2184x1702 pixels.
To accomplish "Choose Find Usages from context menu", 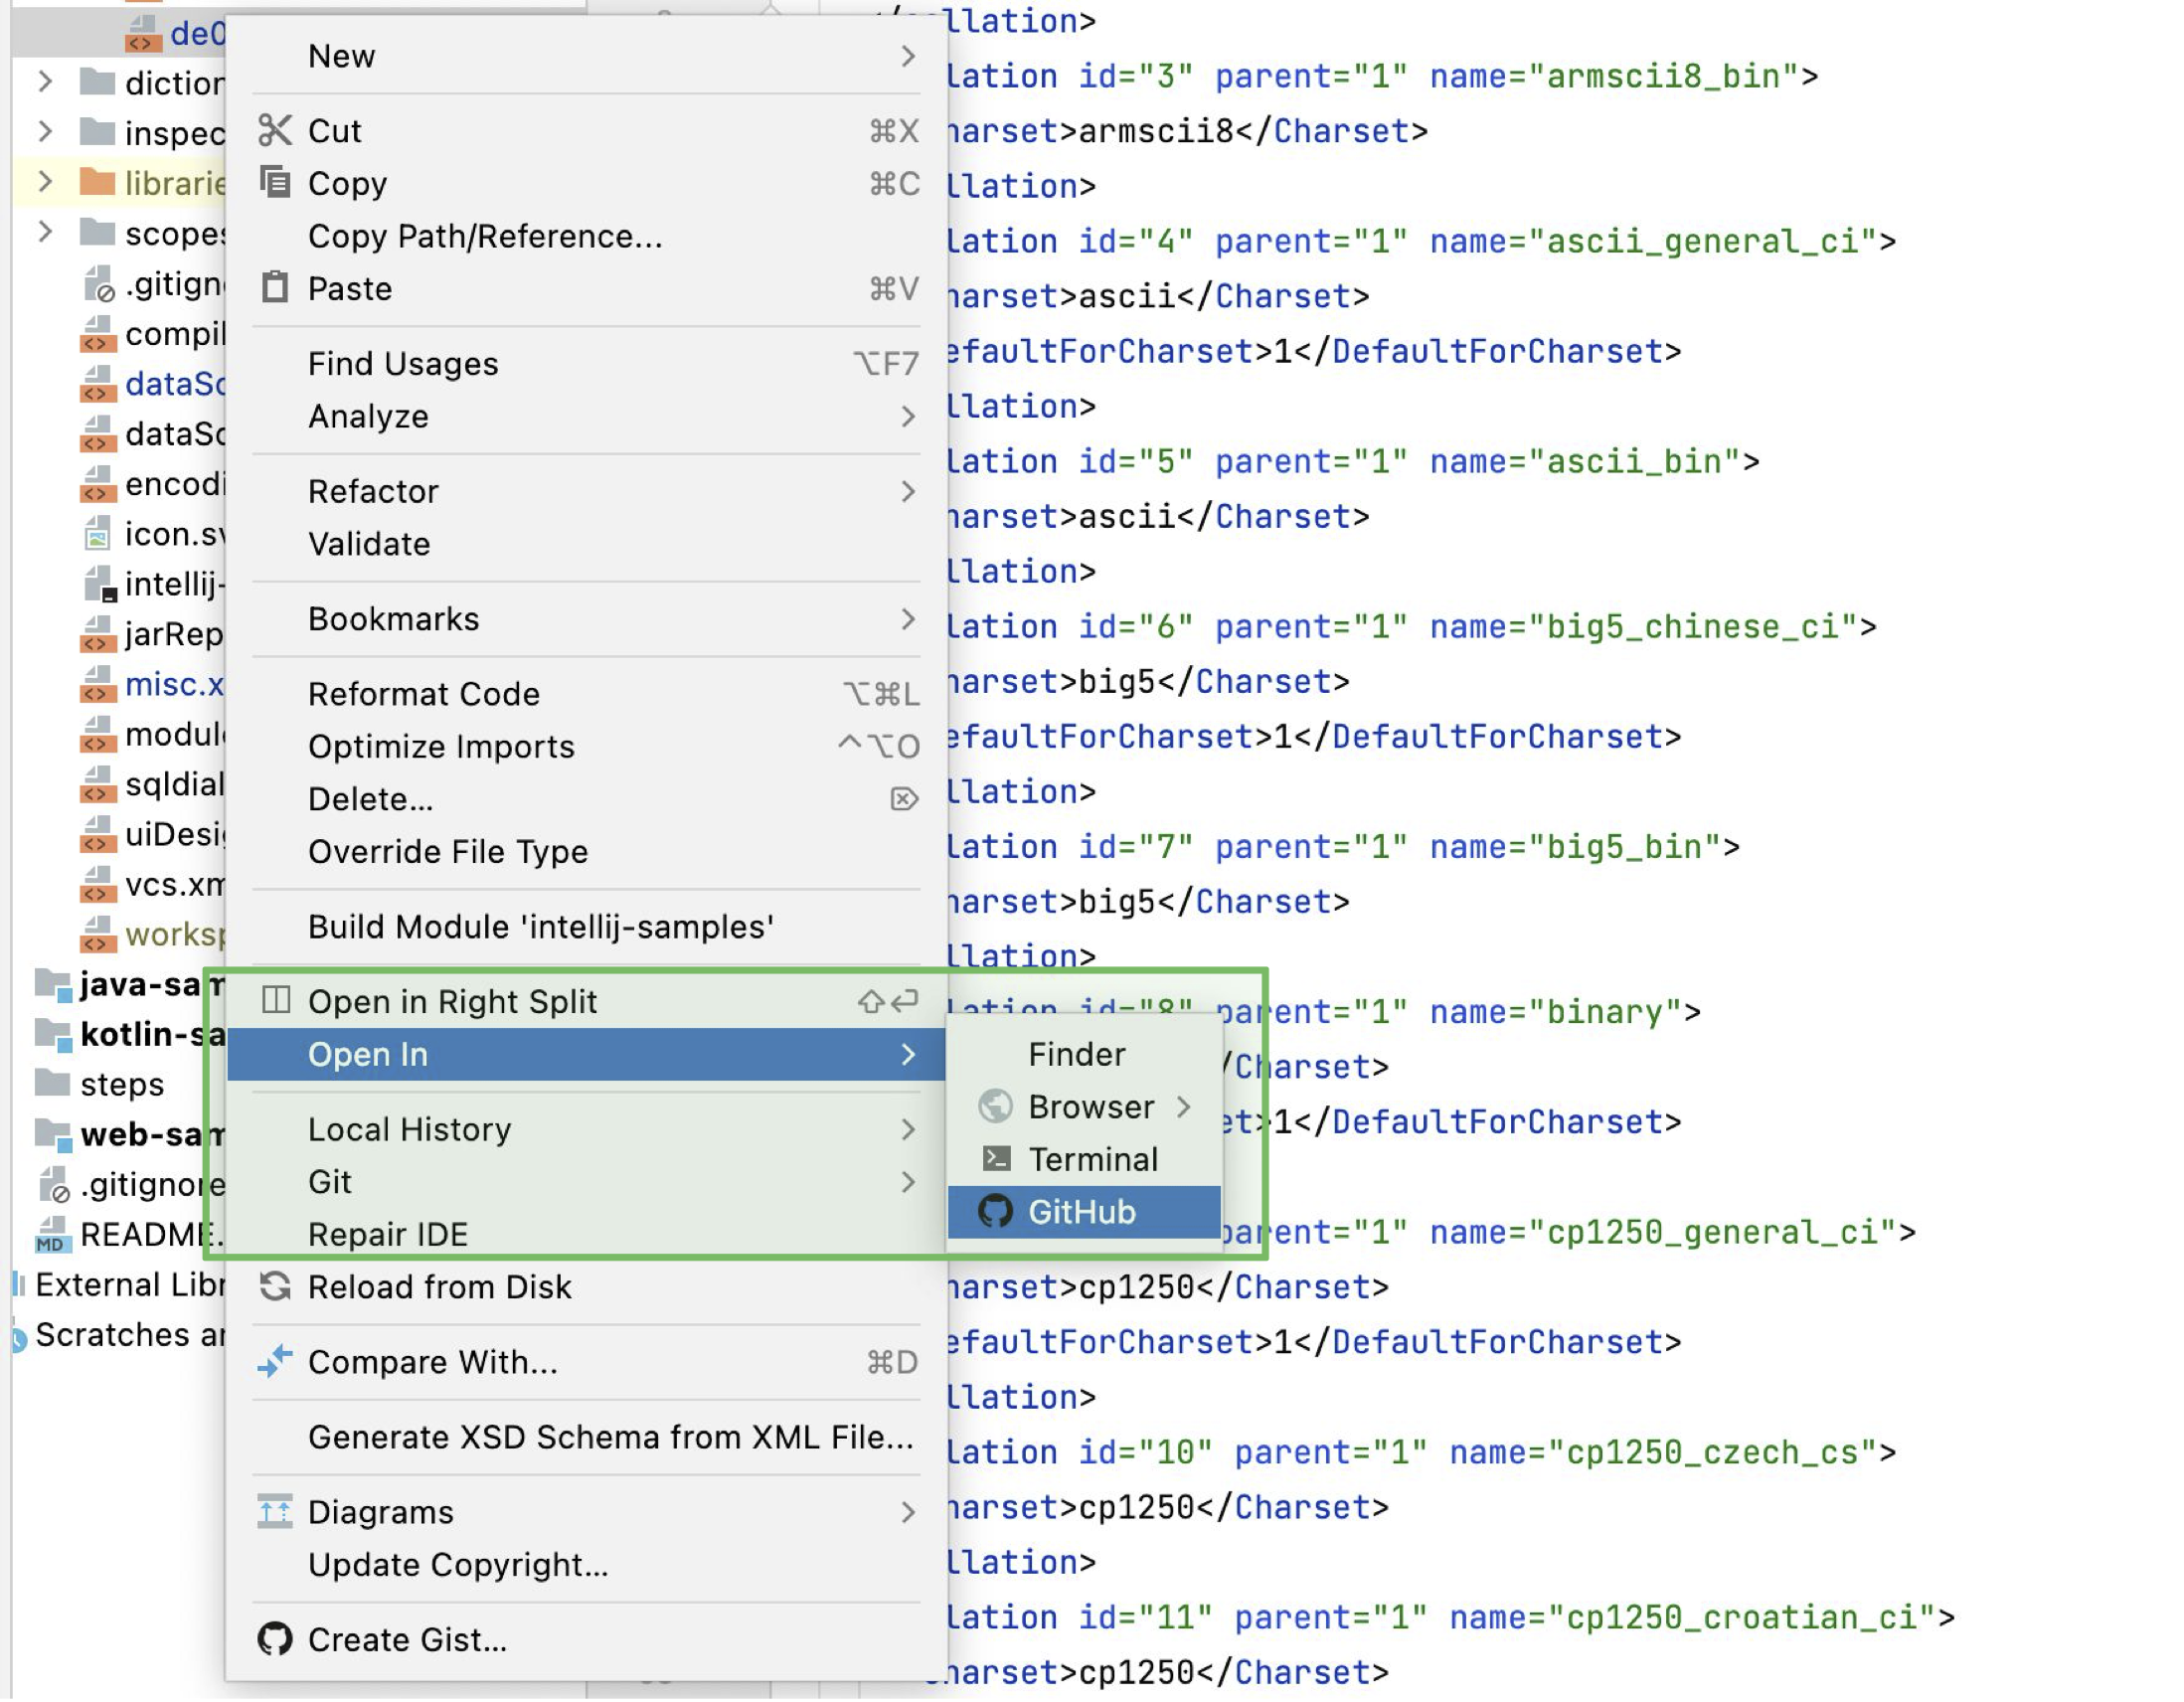I will pos(585,364).
